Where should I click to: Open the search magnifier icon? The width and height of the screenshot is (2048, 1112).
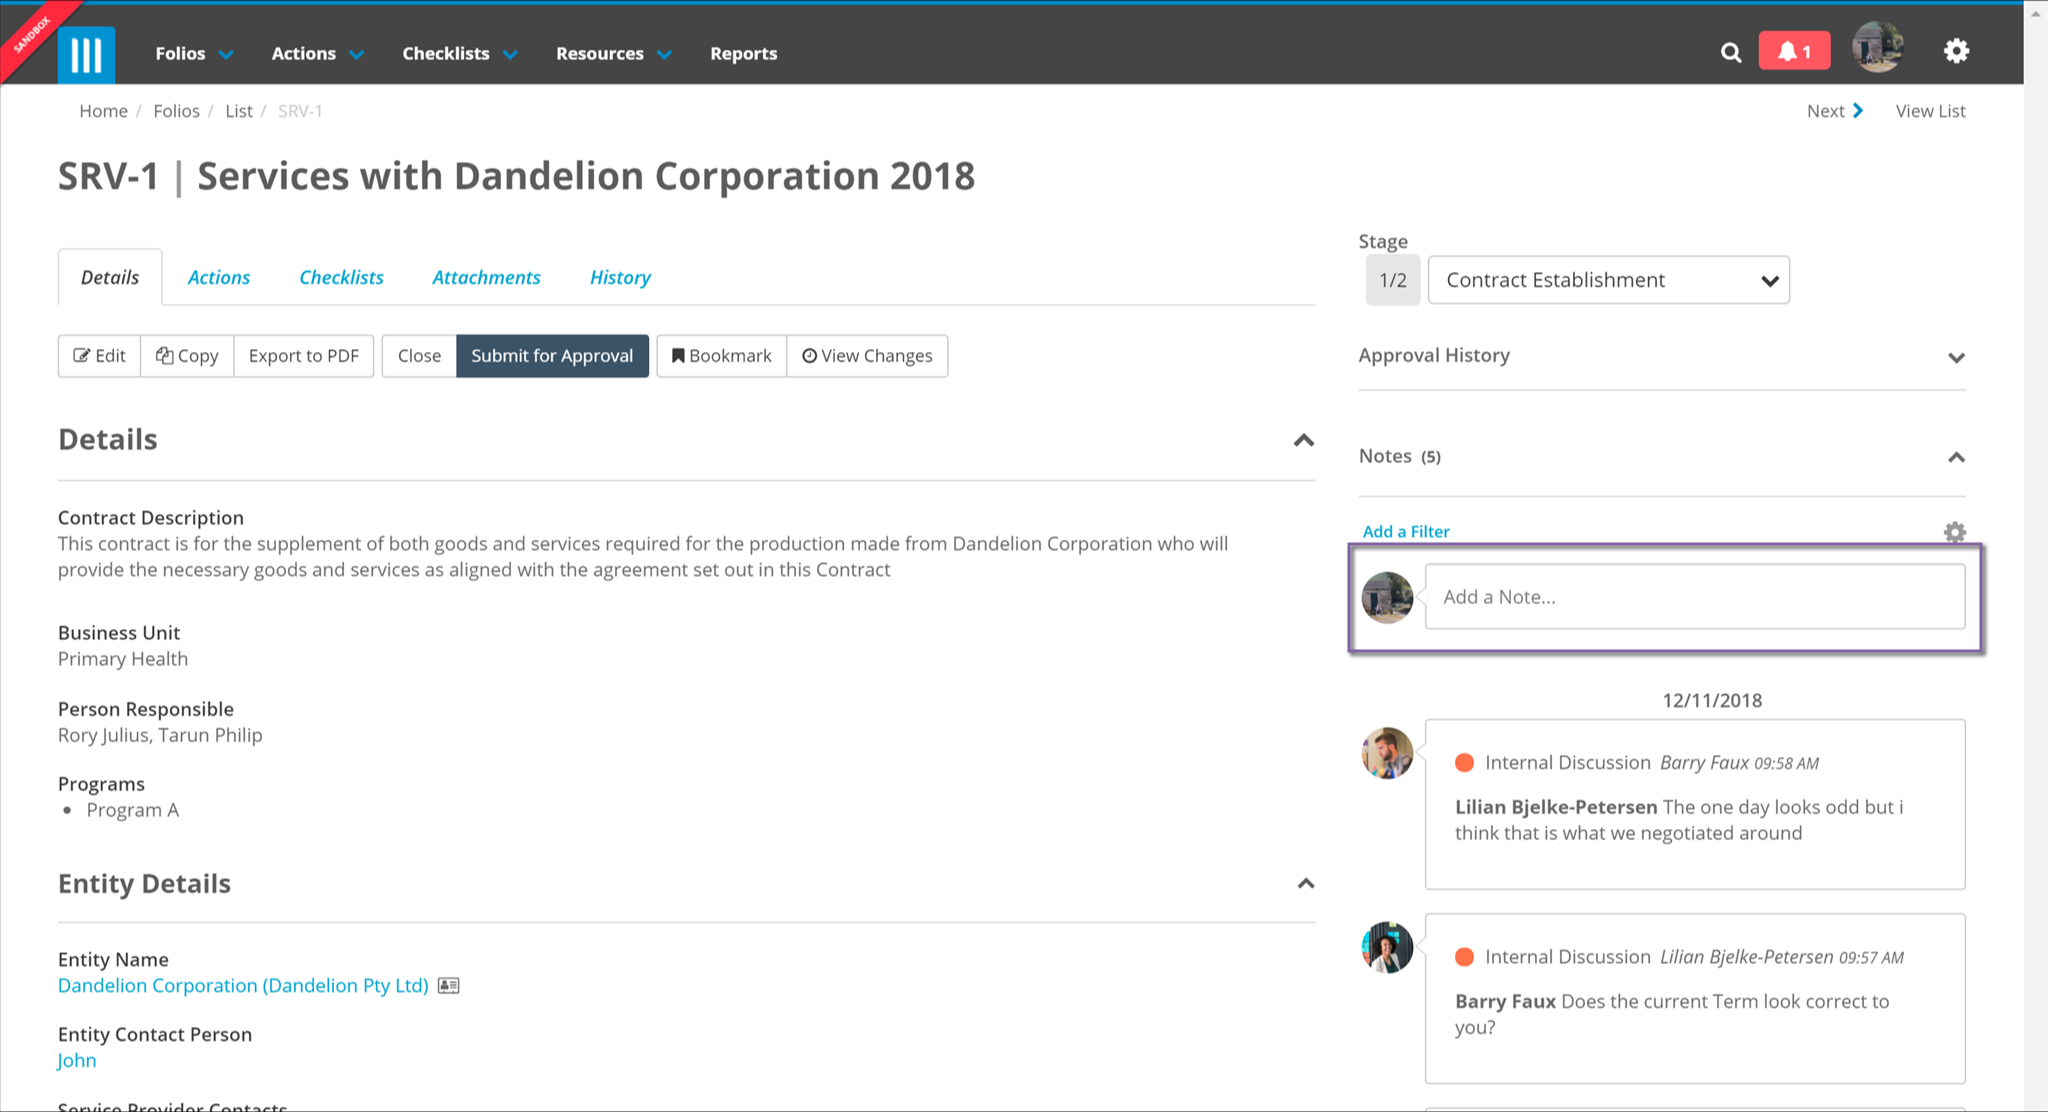1730,52
